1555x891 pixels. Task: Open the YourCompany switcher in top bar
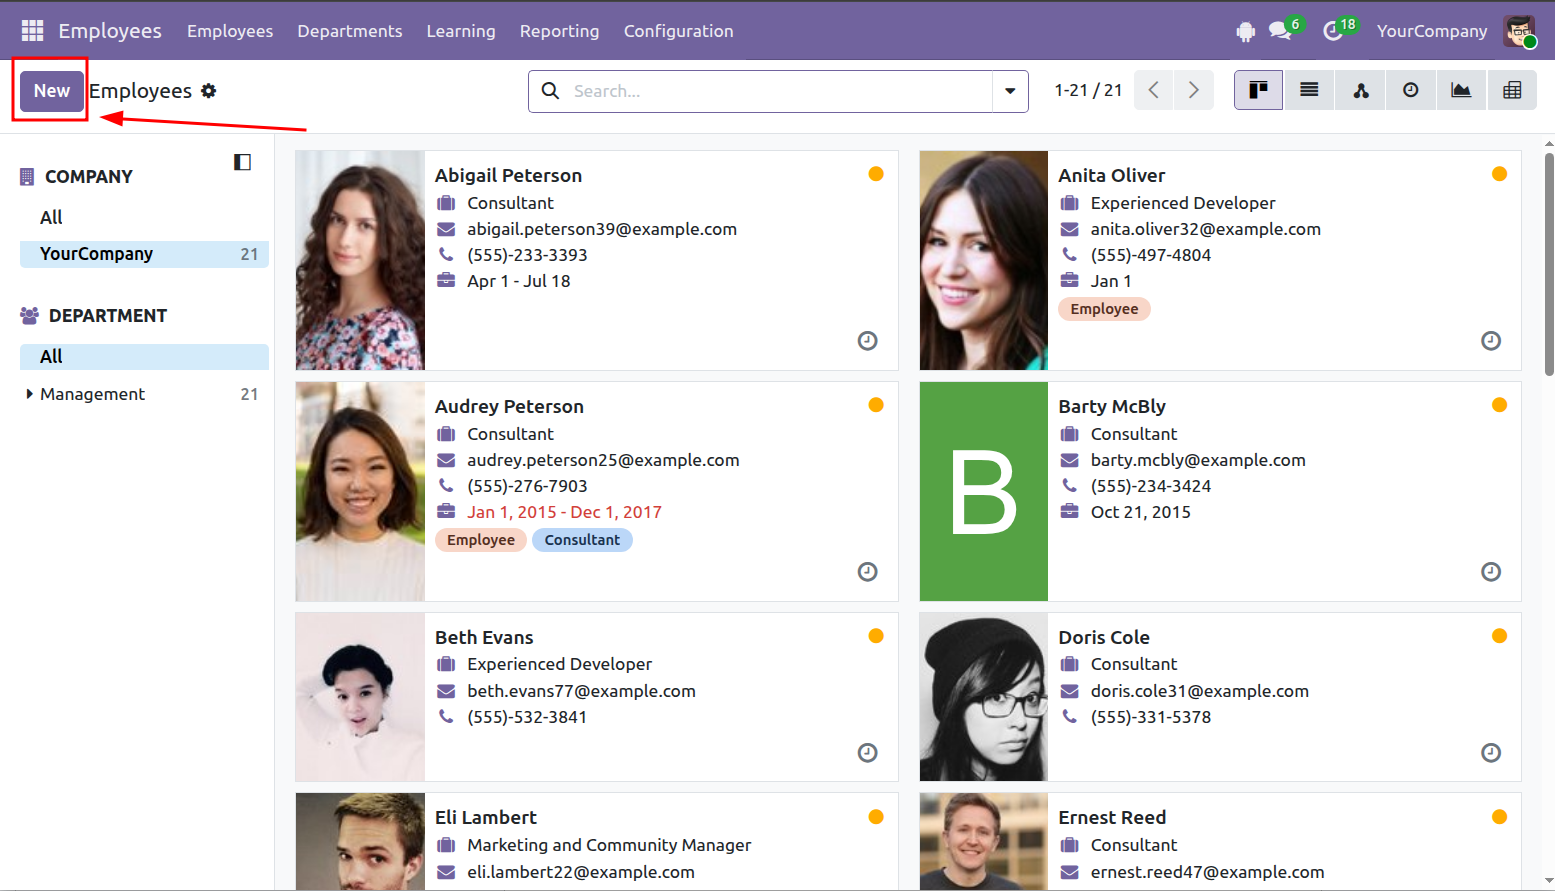1431,31
